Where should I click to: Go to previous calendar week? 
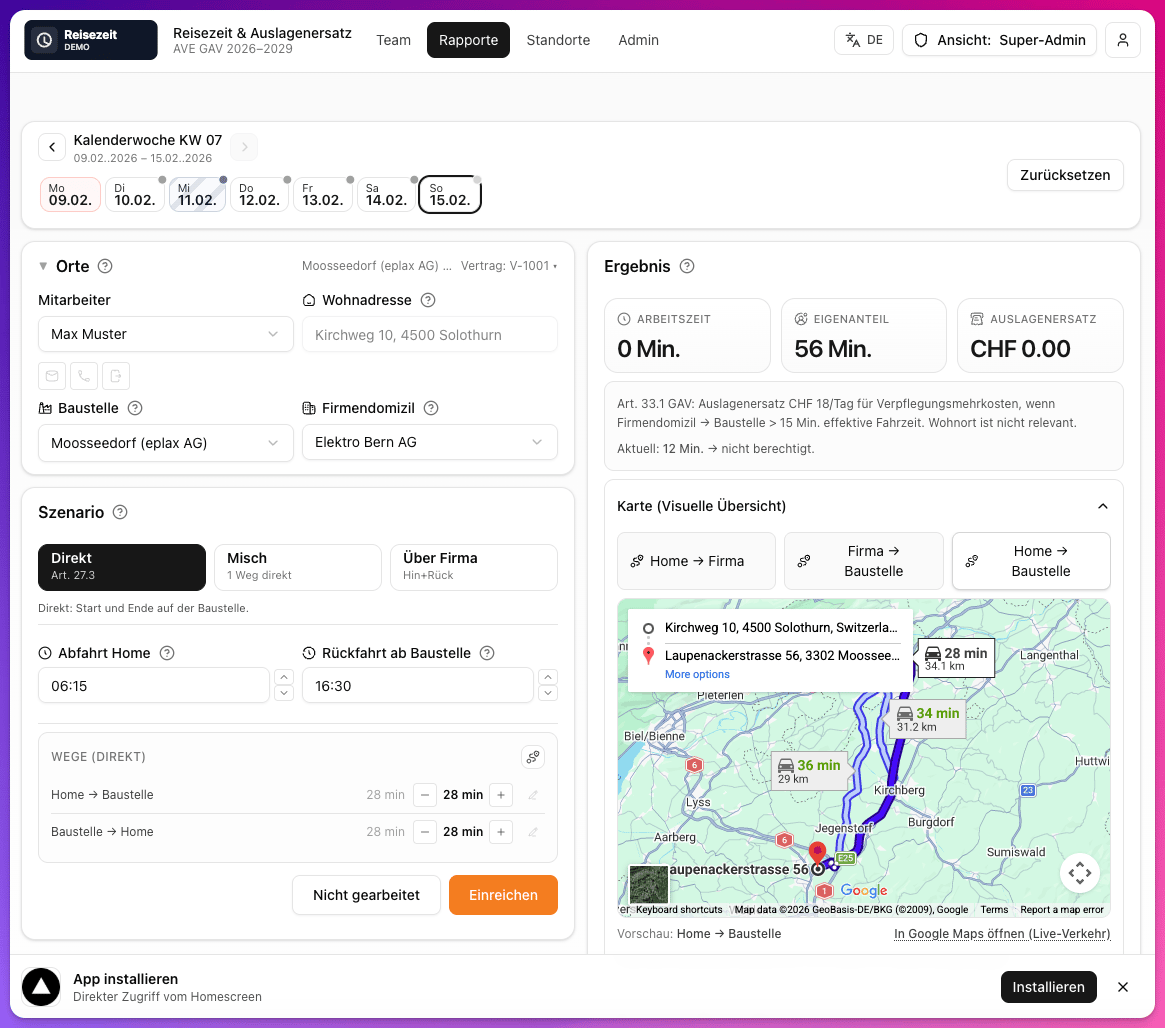pyautogui.click(x=52, y=147)
